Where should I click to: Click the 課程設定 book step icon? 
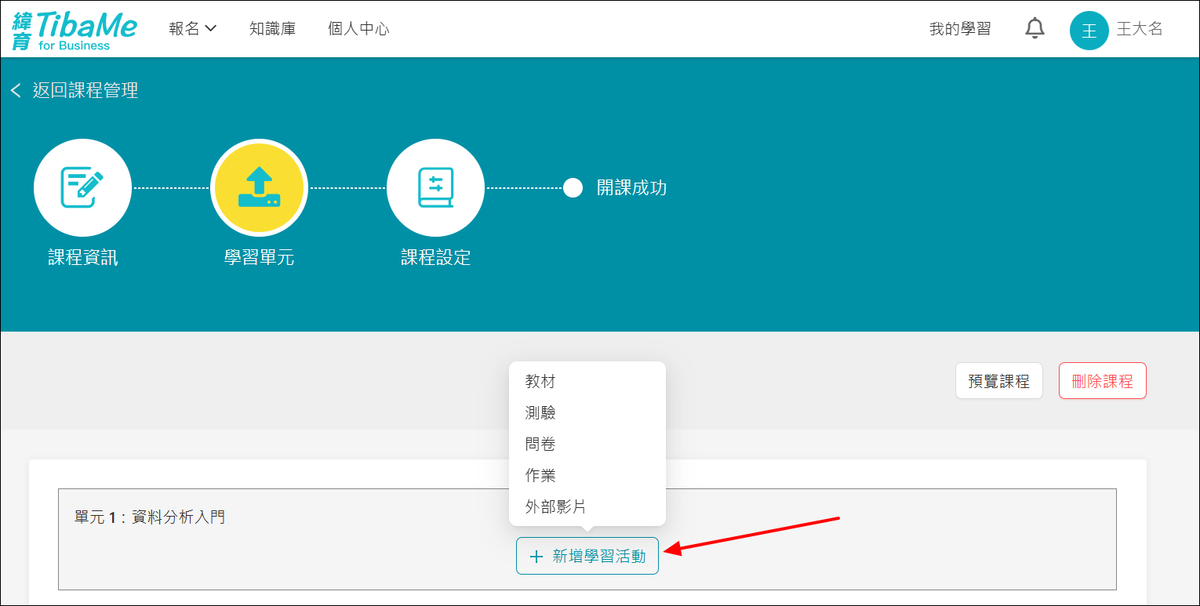coord(436,188)
